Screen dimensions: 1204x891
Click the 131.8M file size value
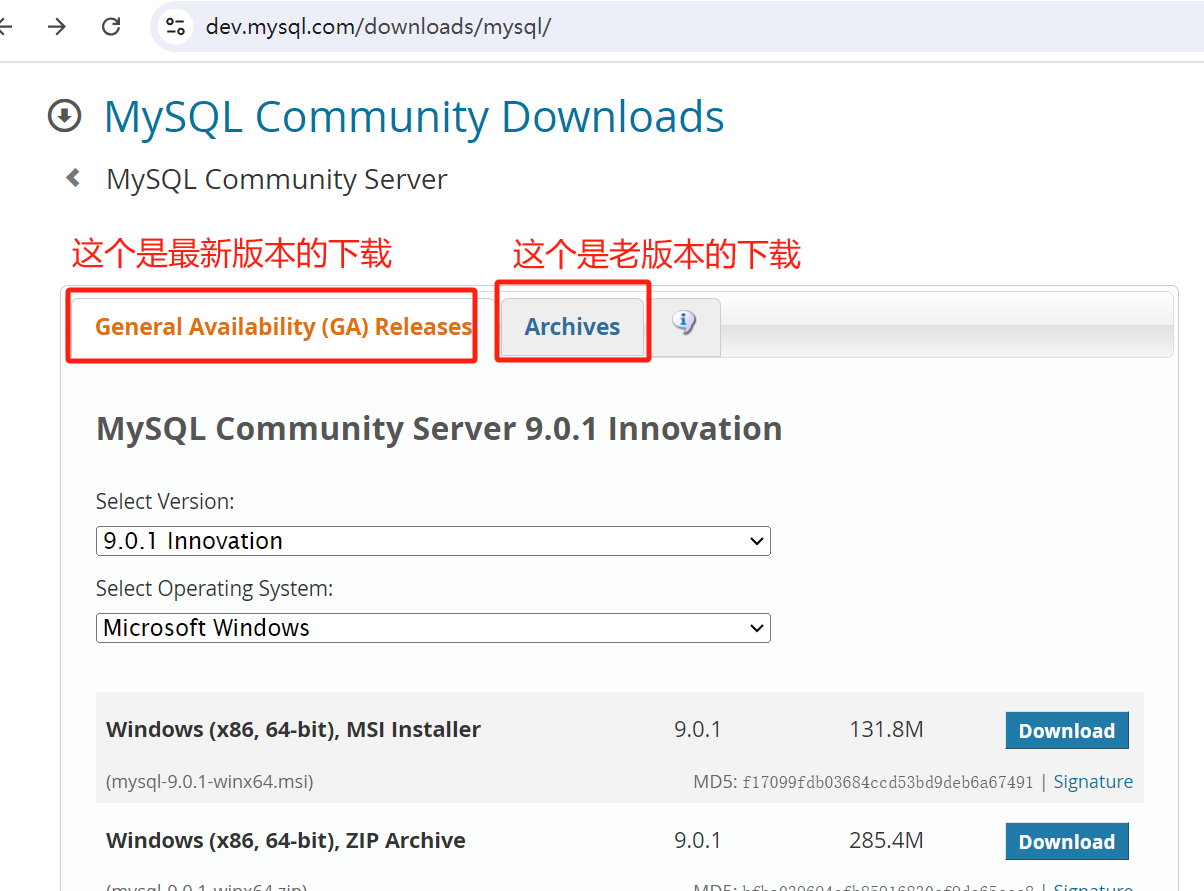pos(886,730)
